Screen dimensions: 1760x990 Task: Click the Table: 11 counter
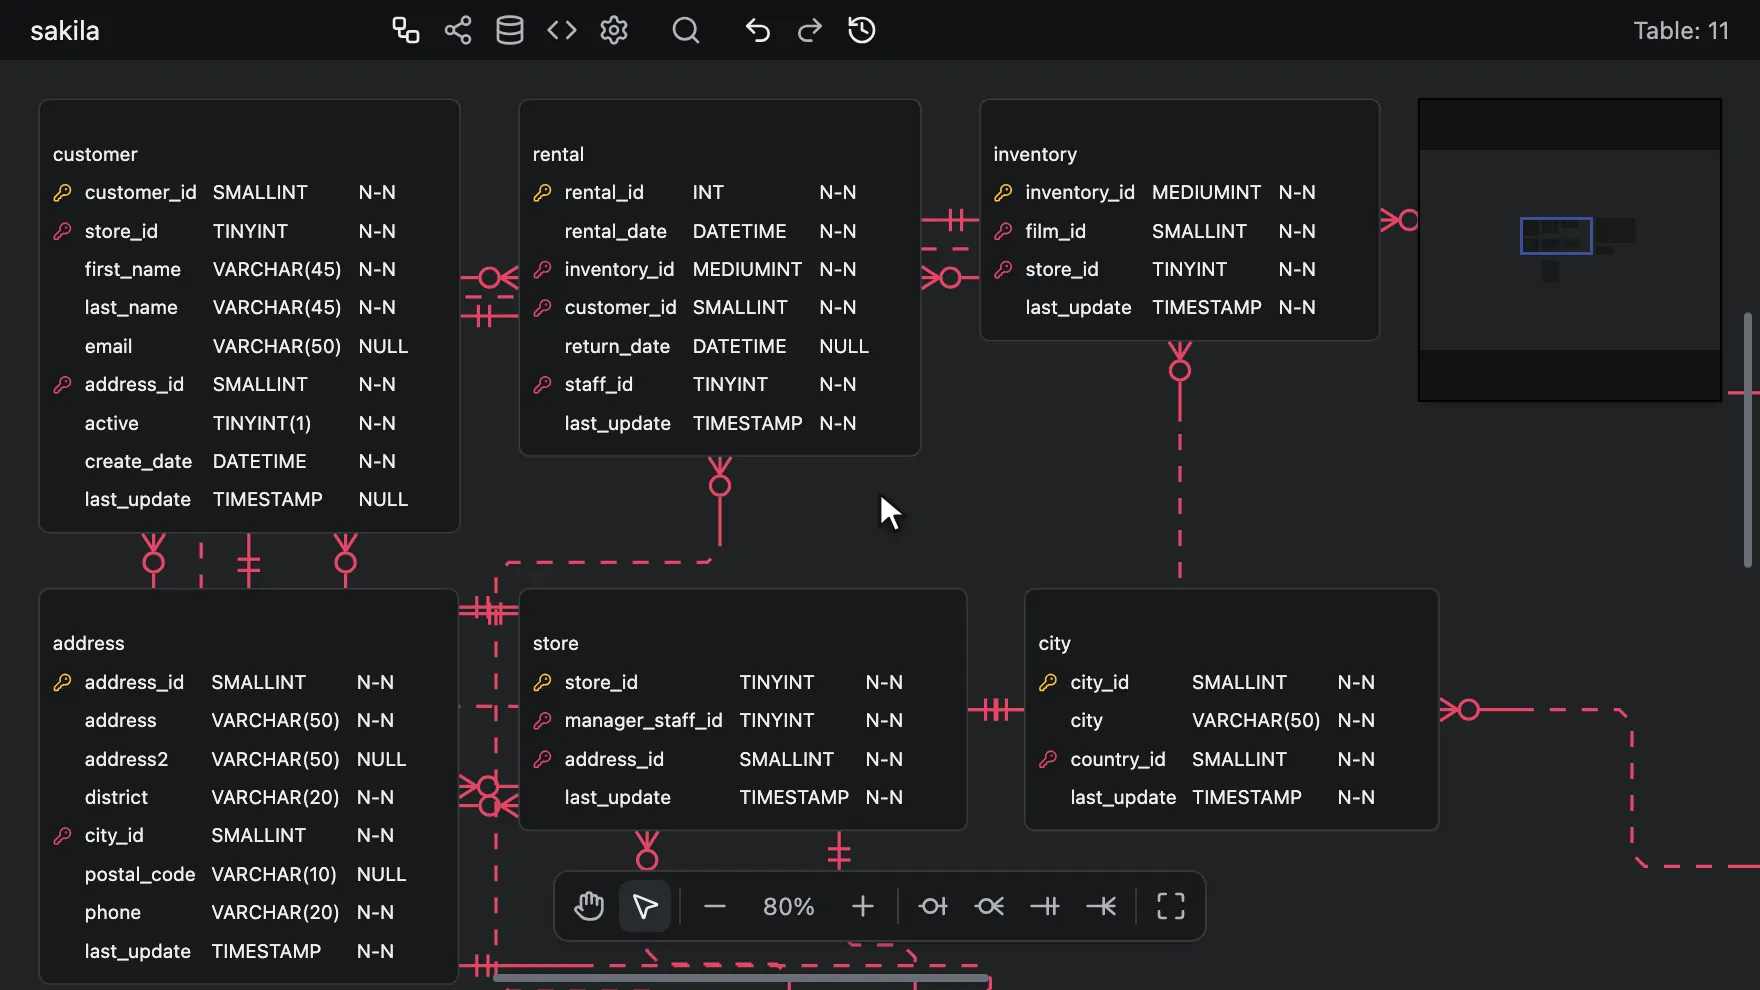pos(1681,31)
